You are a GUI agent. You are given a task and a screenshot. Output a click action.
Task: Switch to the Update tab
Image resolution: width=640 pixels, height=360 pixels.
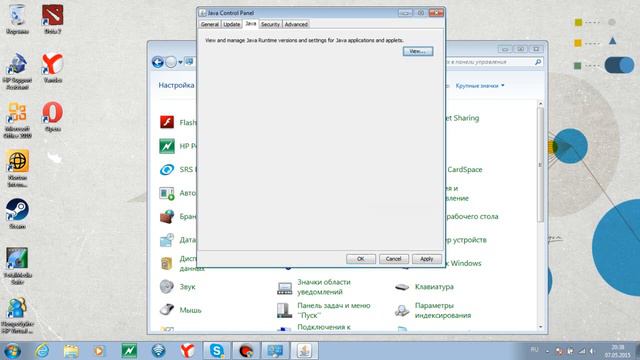click(231, 24)
